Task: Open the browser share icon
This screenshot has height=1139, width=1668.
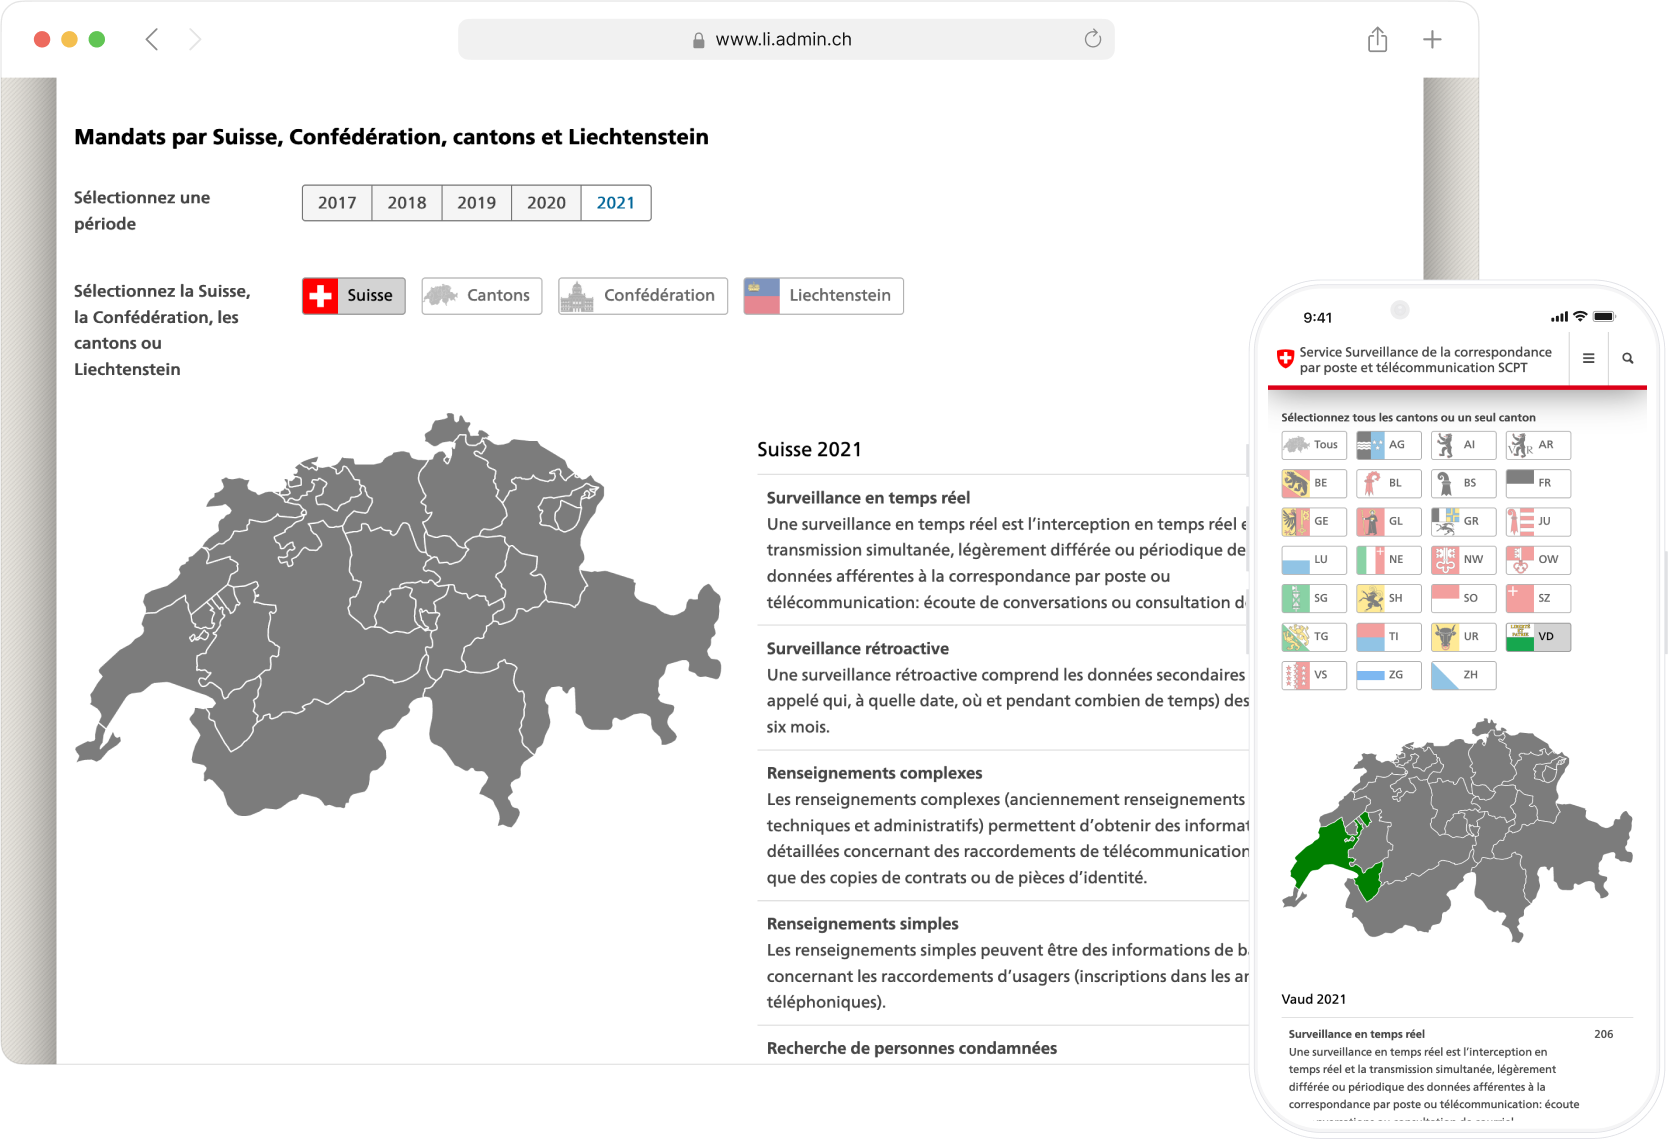Action: tap(1378, 39)
